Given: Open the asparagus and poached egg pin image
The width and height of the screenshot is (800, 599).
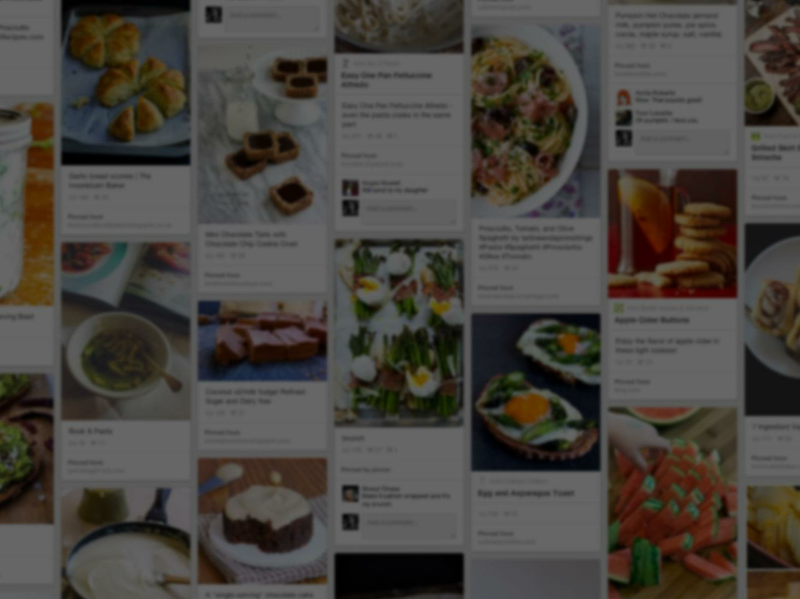Looking at the screenshot, I should 399,333.
